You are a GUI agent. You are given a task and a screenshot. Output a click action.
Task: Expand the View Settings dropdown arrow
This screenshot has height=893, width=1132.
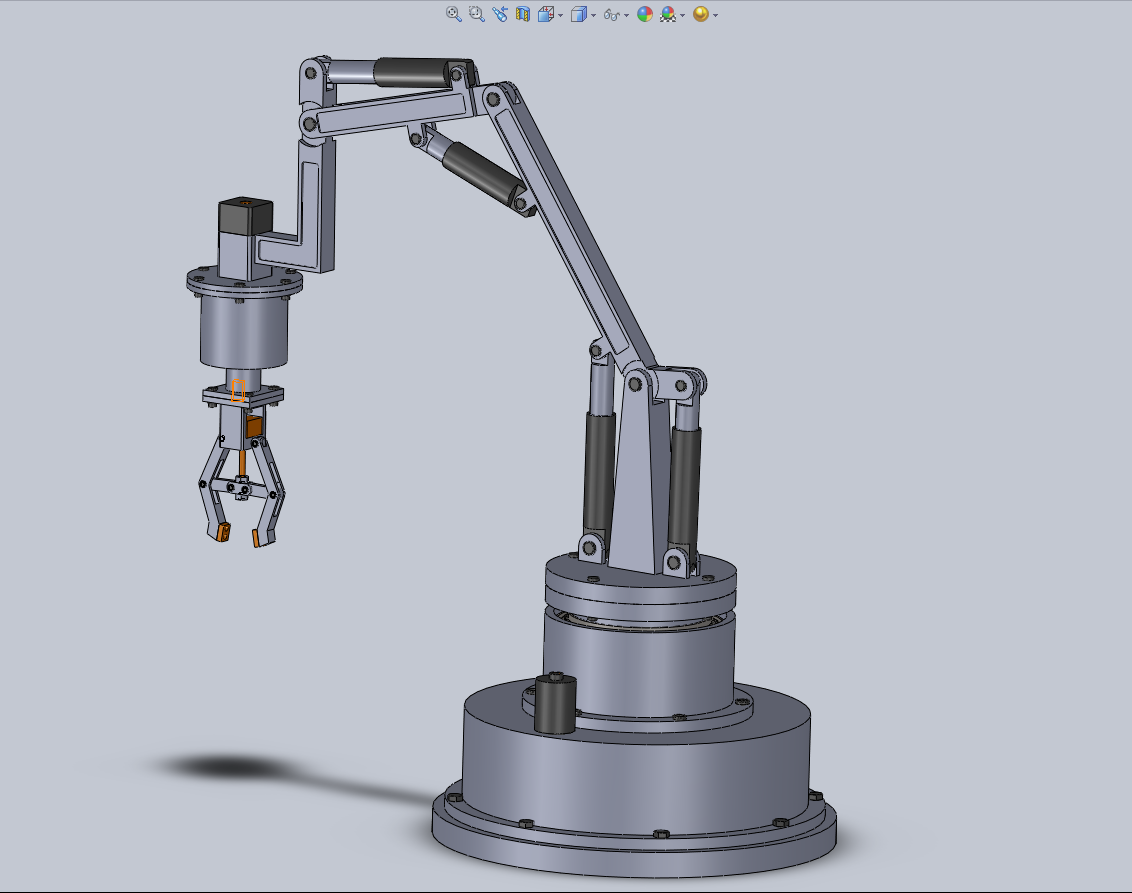pyautogui.click(x=715, y=15)
